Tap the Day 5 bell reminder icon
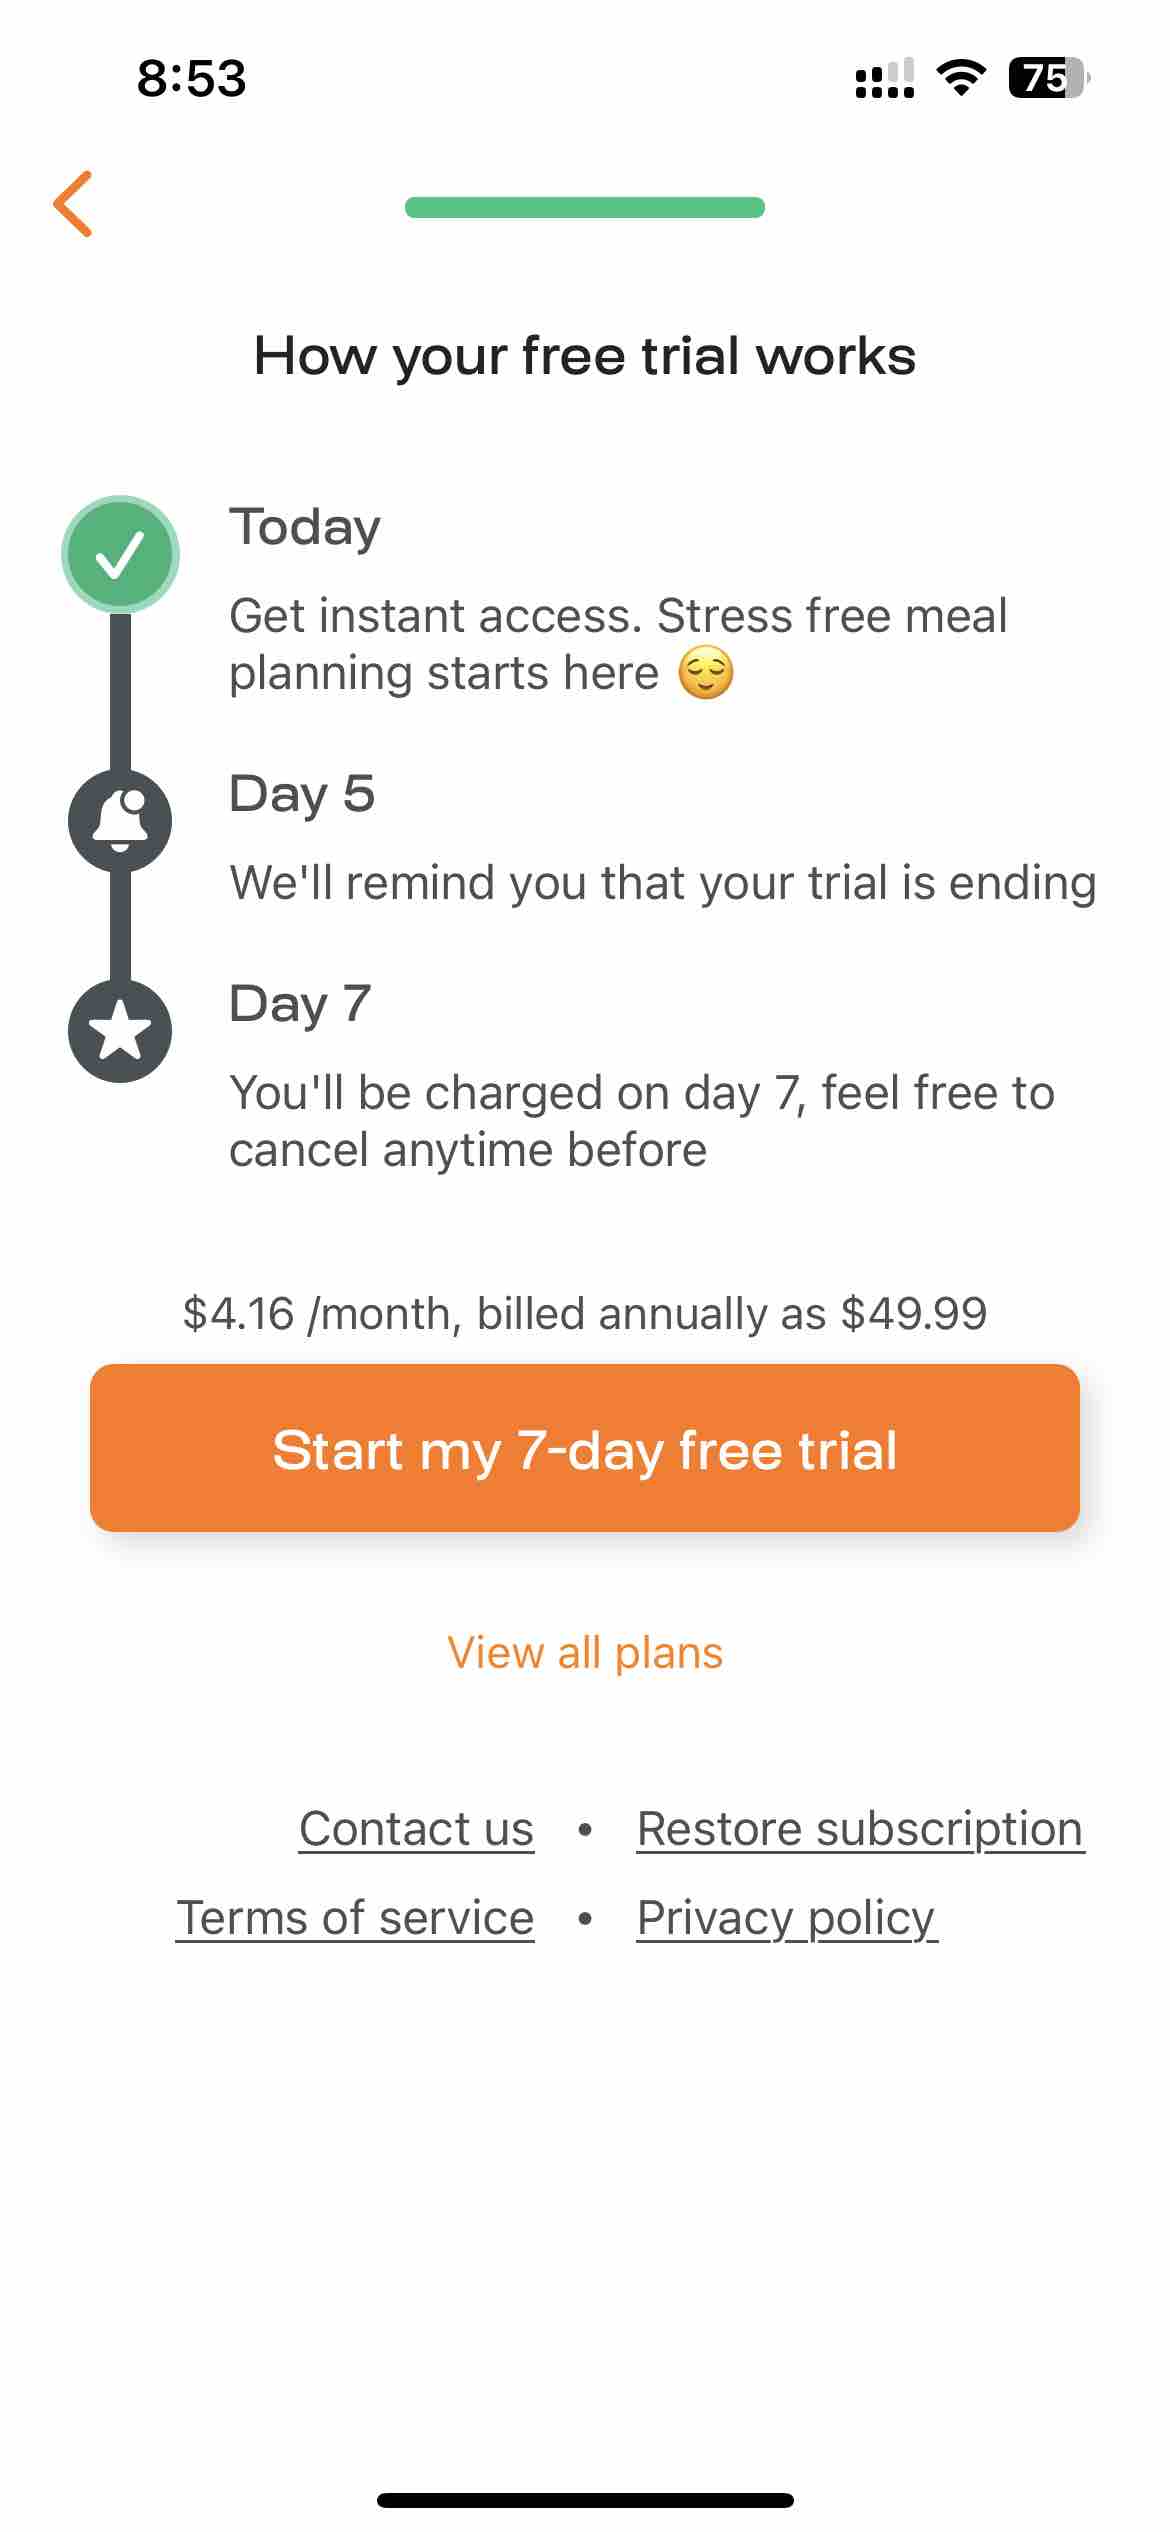The width and height of the screenshot is (1170, 2532). click(x=120, y=821)
